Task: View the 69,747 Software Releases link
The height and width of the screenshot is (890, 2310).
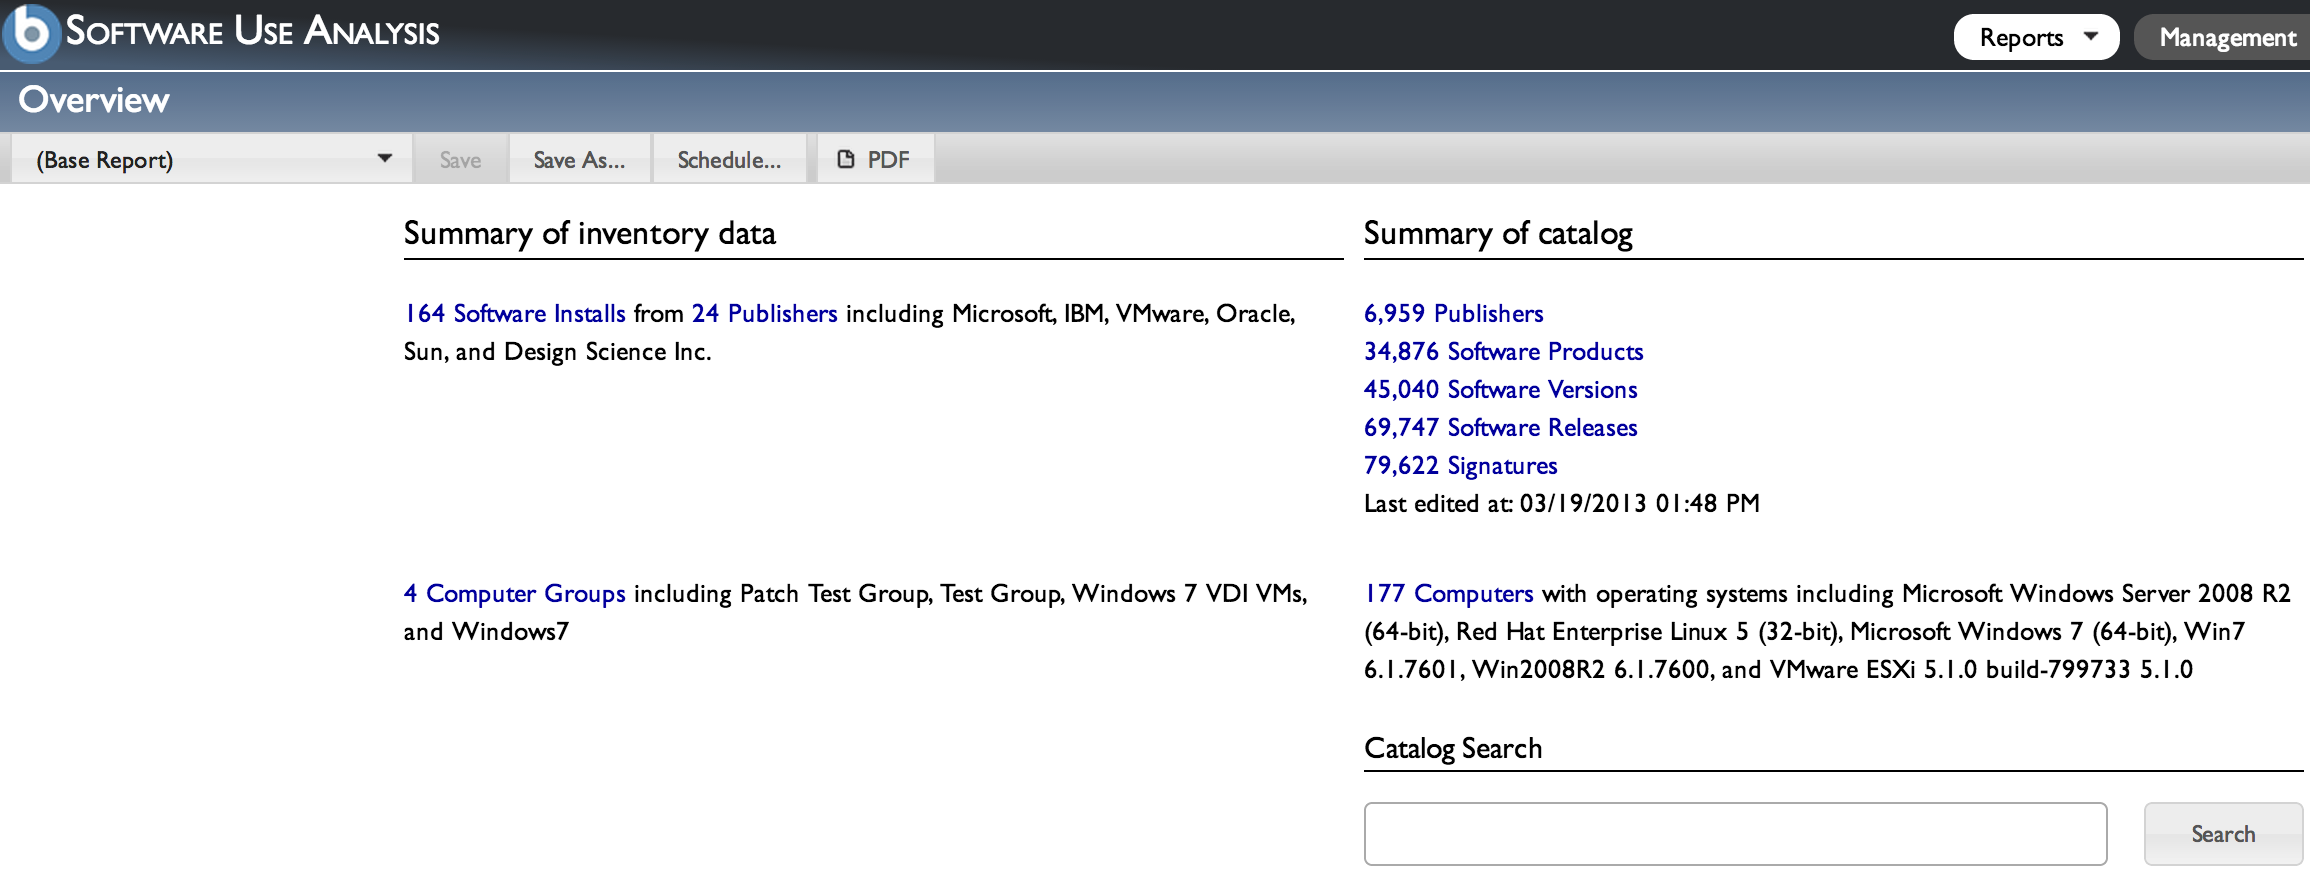Action: click(1500, 428)
